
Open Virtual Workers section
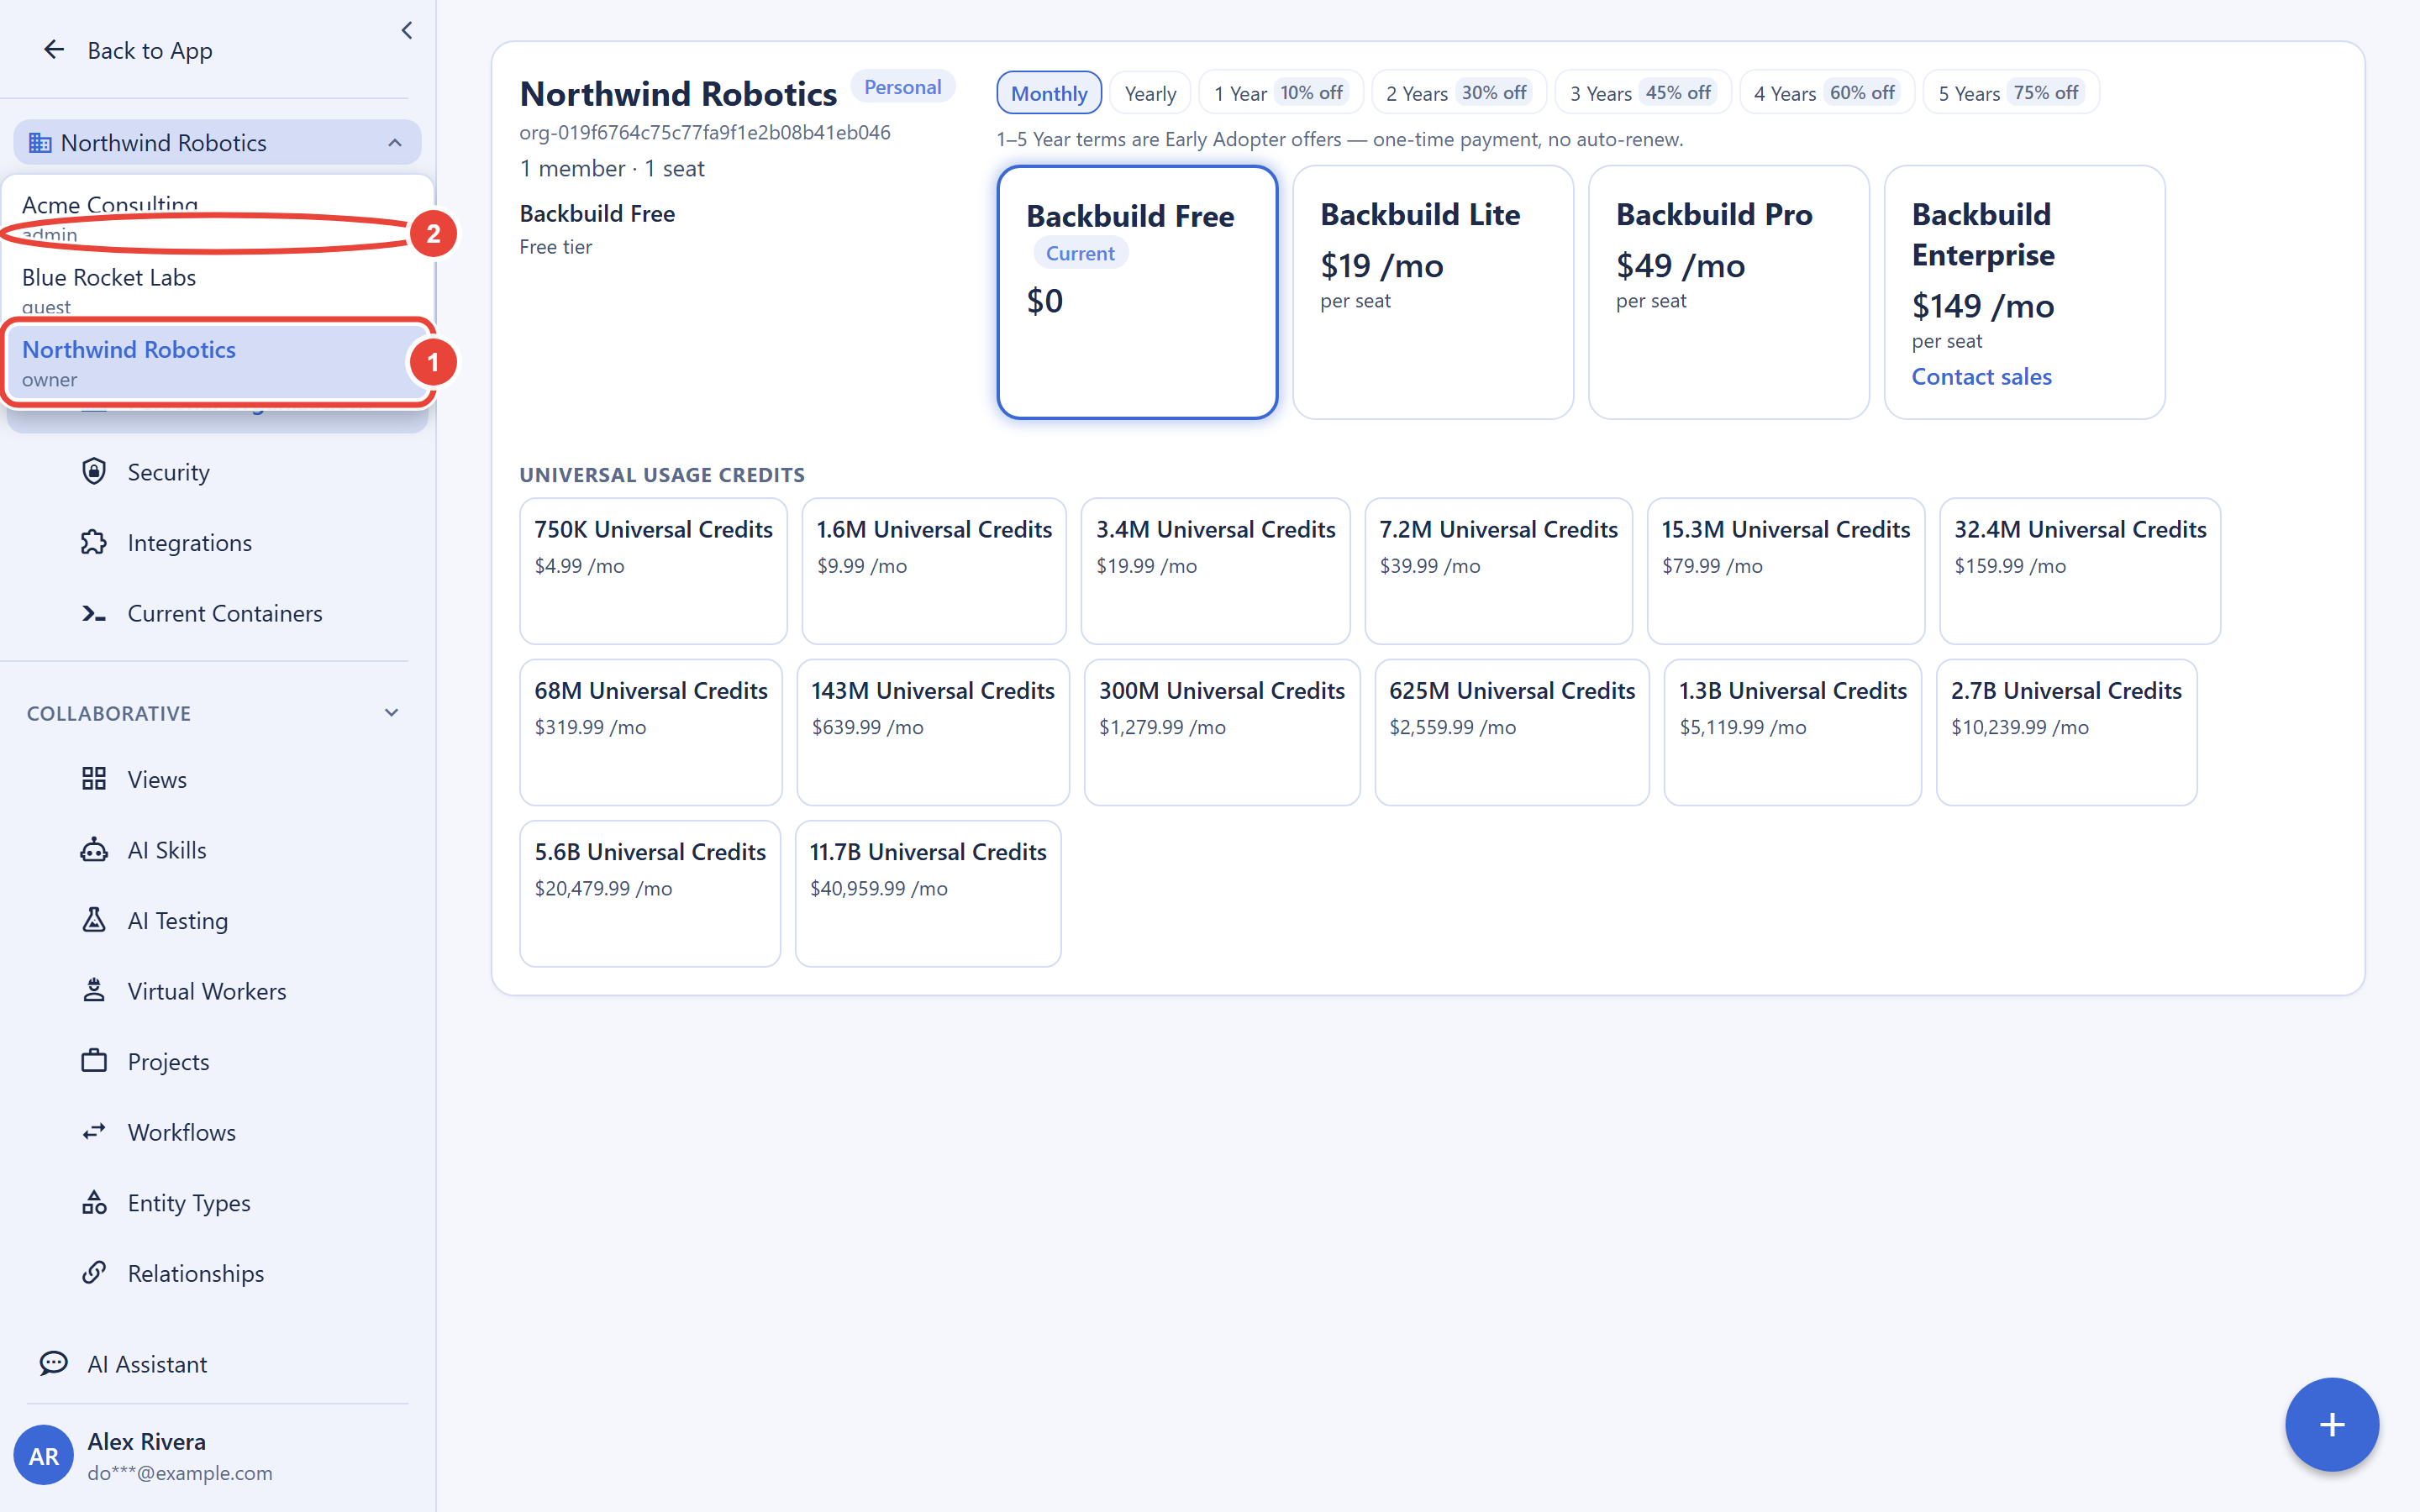coord(207,990)
